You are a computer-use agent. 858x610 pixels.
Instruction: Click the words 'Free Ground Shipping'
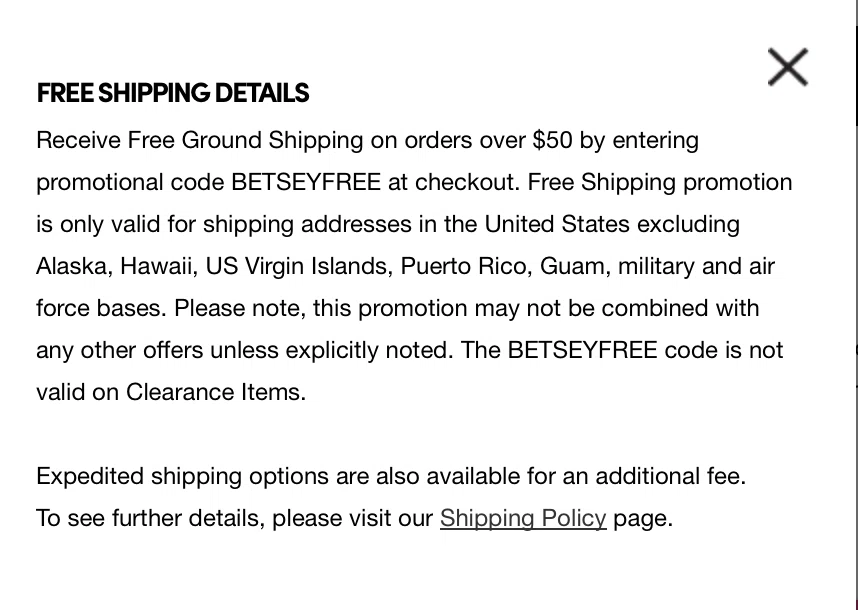point(245,141)
